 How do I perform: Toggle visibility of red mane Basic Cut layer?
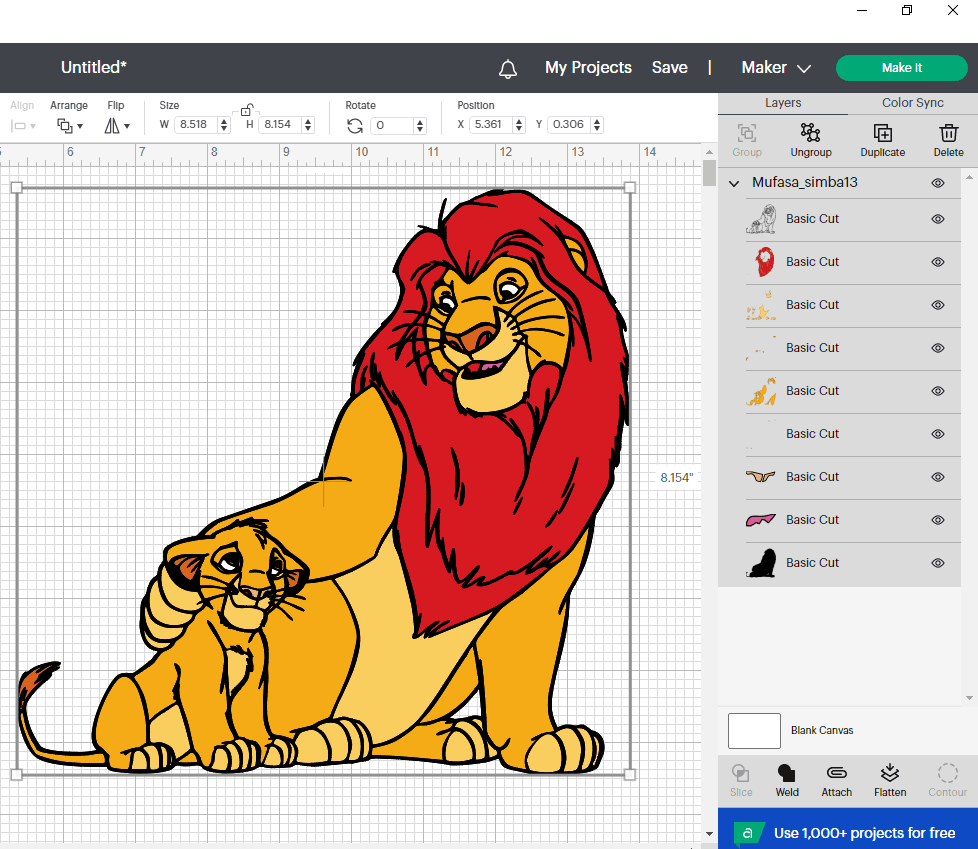click(937, 262)
